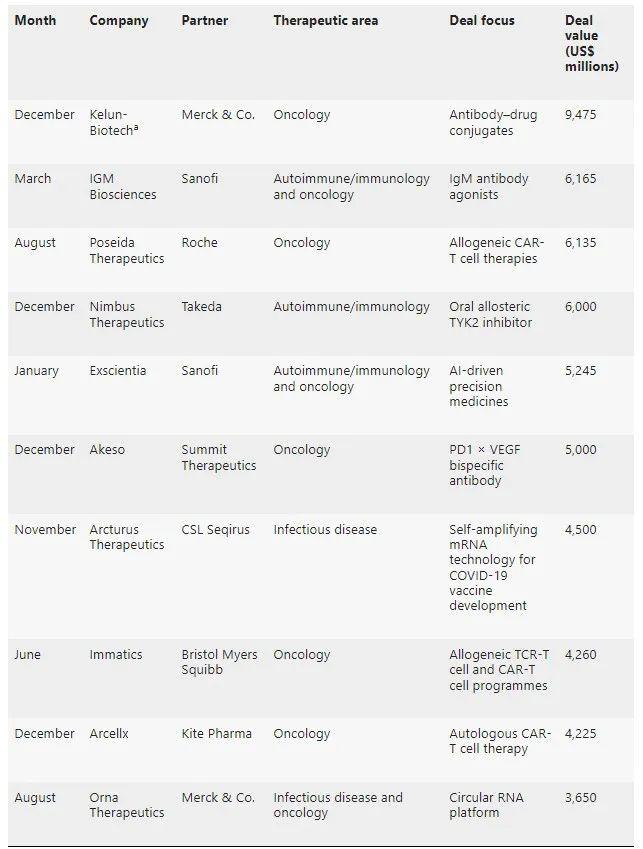Click the Poseida Therapeutics company name
643x849 pixels.
click(126, 250)
